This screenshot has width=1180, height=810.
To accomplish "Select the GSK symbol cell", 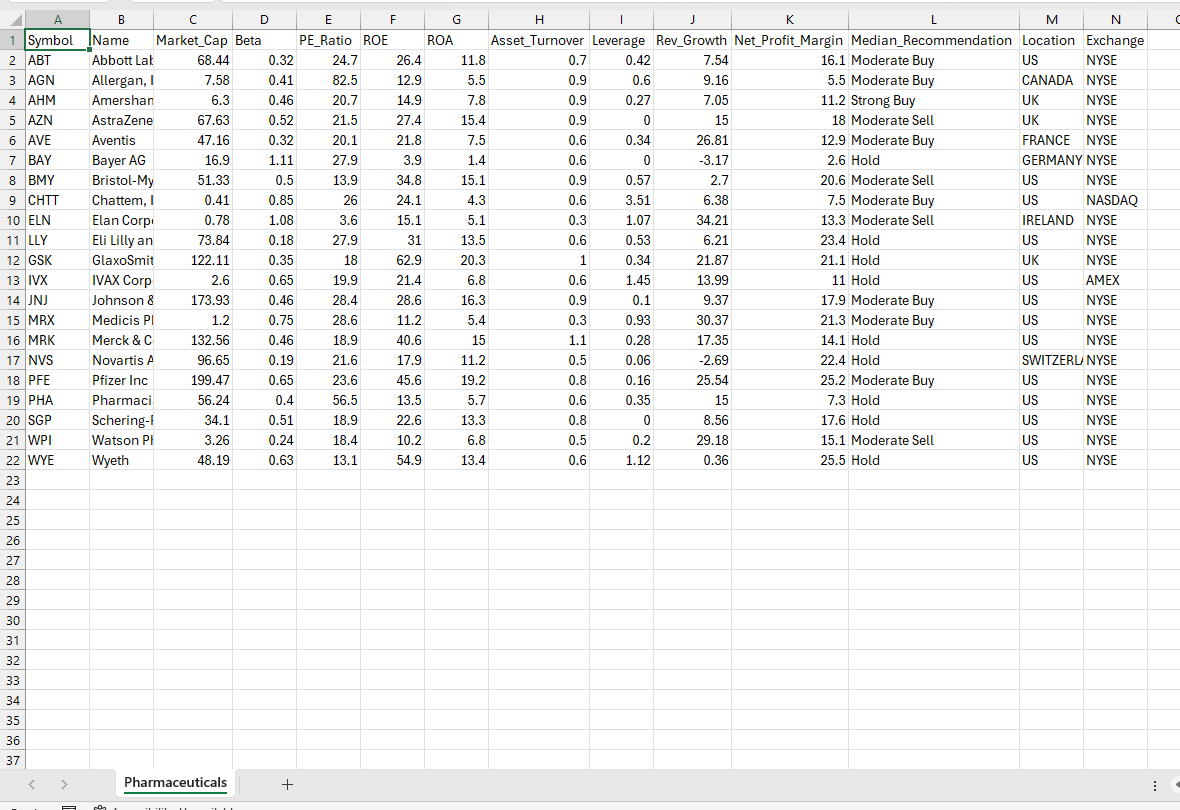I will tap(57, 260).
